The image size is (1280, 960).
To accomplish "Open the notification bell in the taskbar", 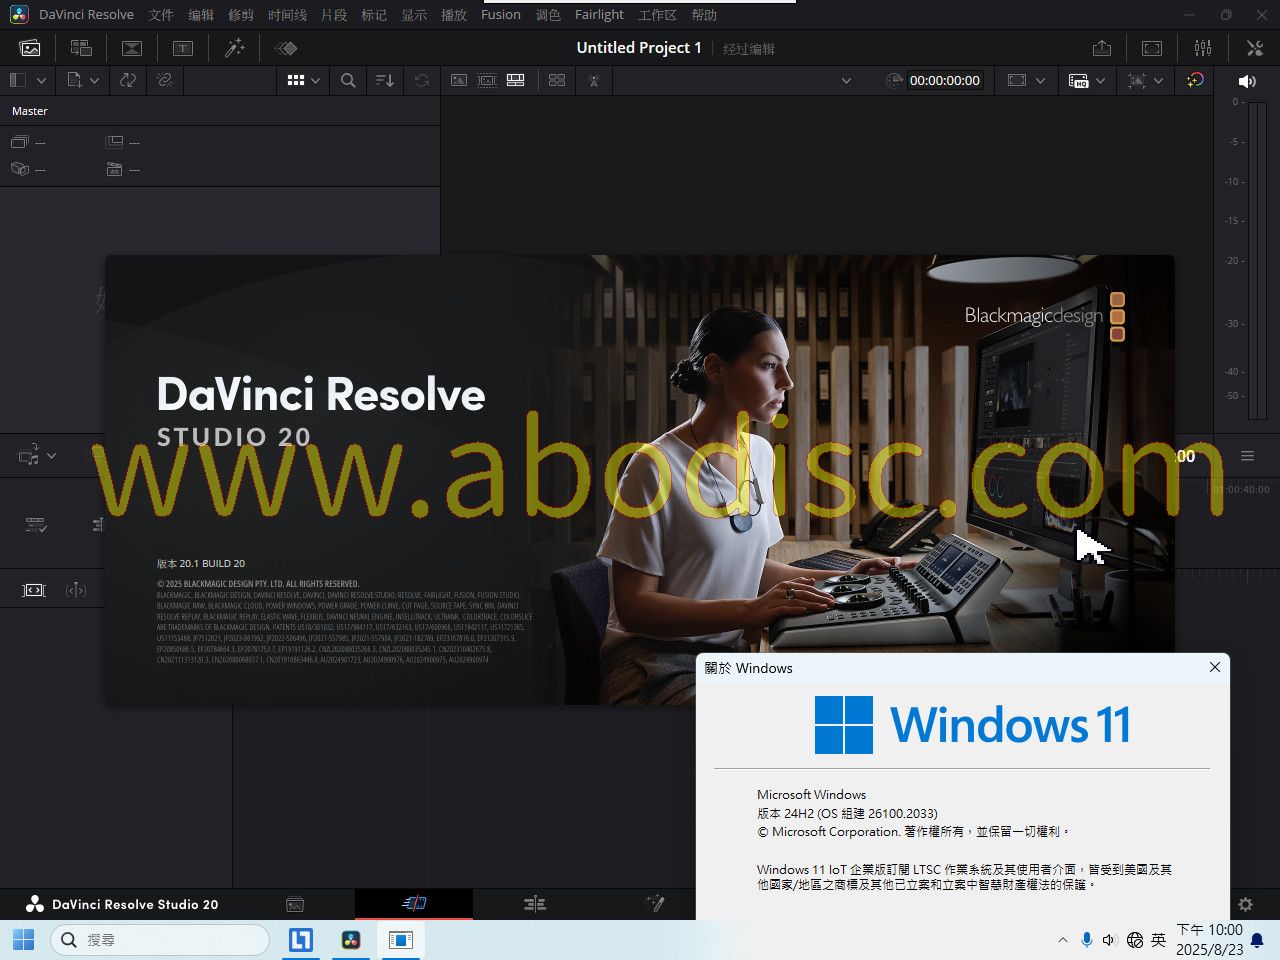I will pos(1257,940).
